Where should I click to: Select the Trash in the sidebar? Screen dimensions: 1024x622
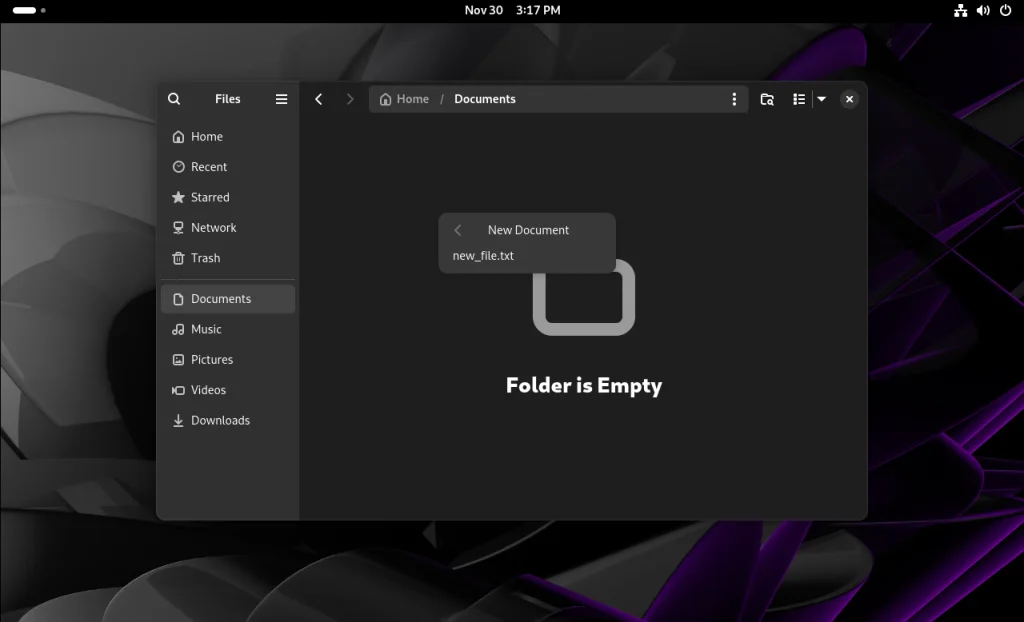(205, 258)
